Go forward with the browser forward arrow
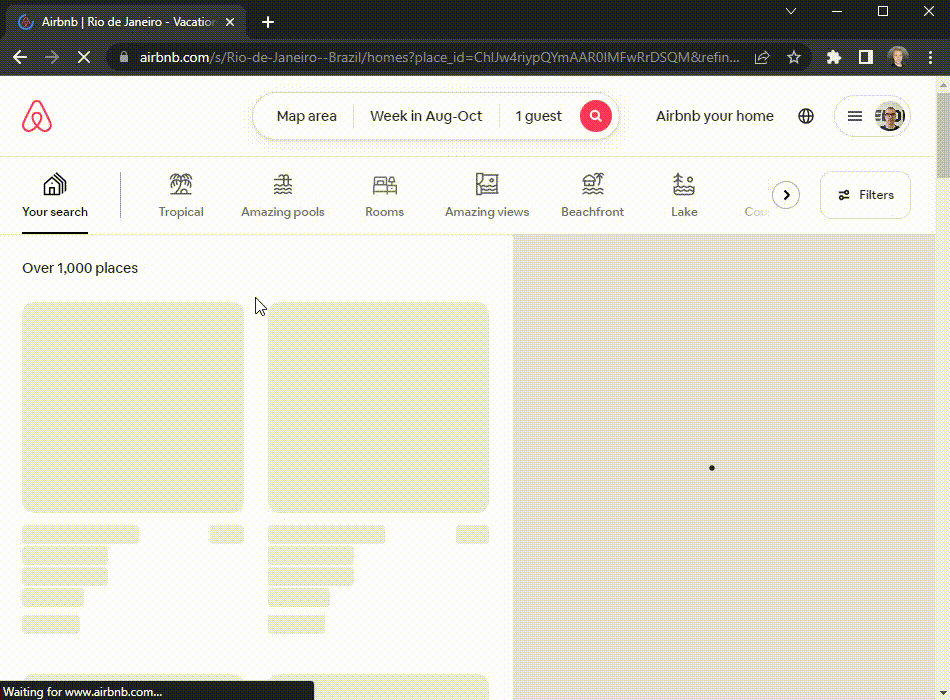The width and height of the screenshot is (950, 700). [52, 57]
